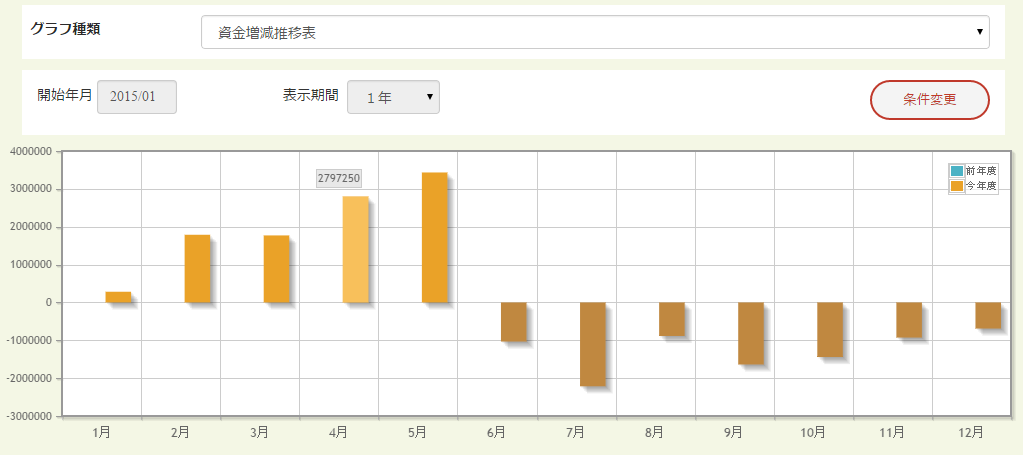This screenshot has width=1023, height=455.
Task: Click the 開始年月 date field
Action: [x=137, y=97]
